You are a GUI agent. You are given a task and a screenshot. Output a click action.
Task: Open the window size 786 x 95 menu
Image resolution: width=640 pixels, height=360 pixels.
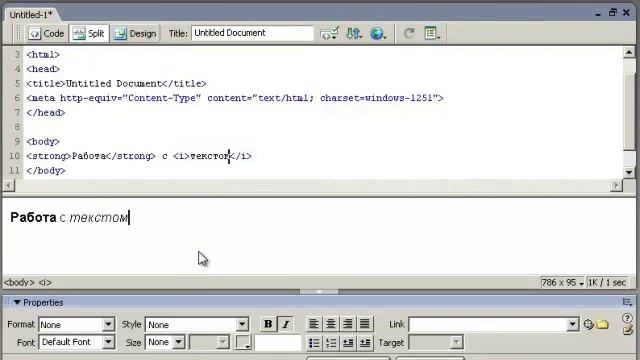[x=562, y=282]
